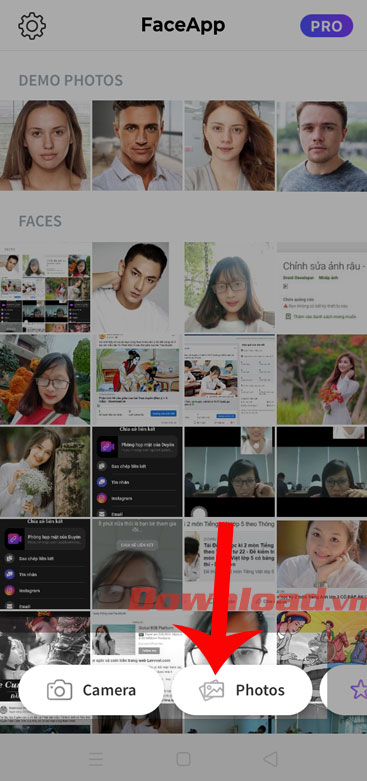The height and width of the screenshot is (781, 367).
Task: Choose photo of man touching his neck
Action: click(x=137, y=287)
